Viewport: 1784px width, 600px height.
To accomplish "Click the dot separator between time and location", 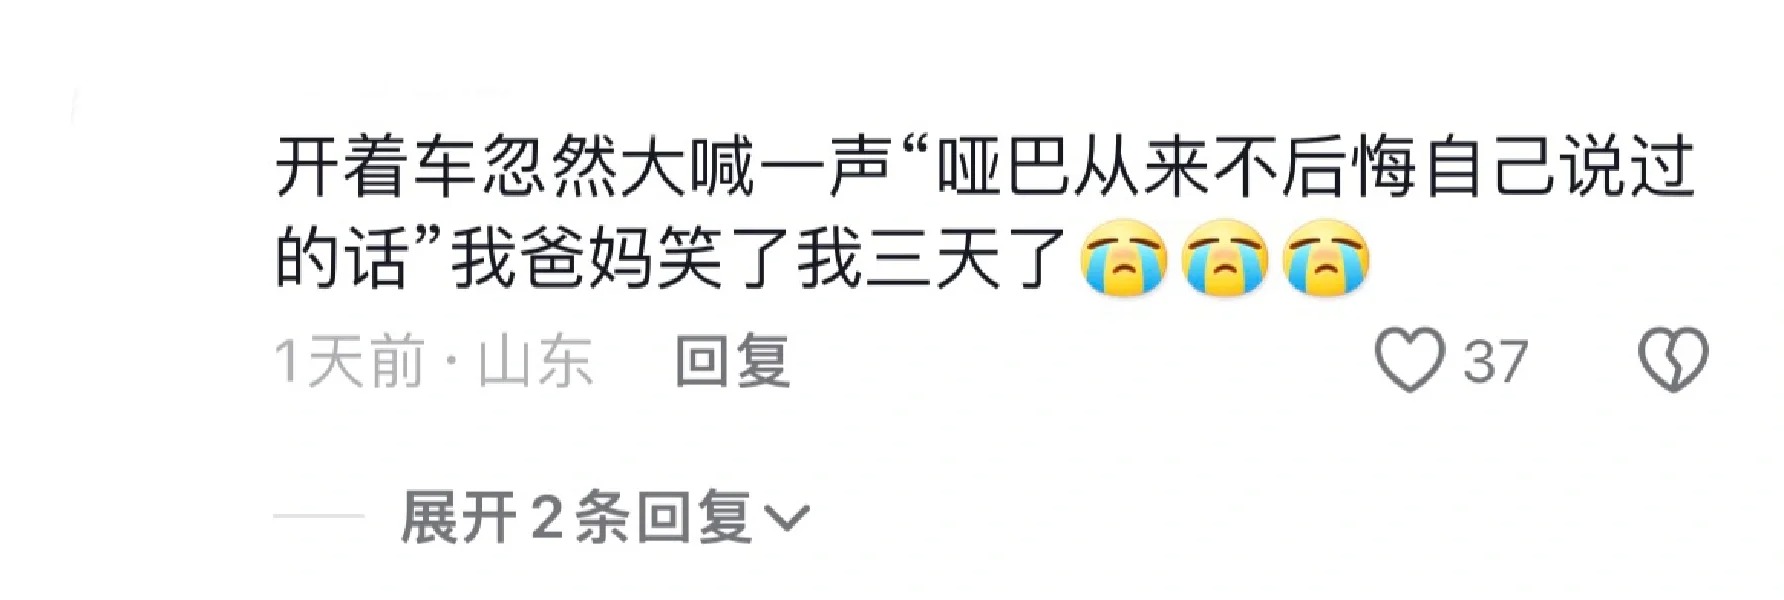I will click(451, 362).
